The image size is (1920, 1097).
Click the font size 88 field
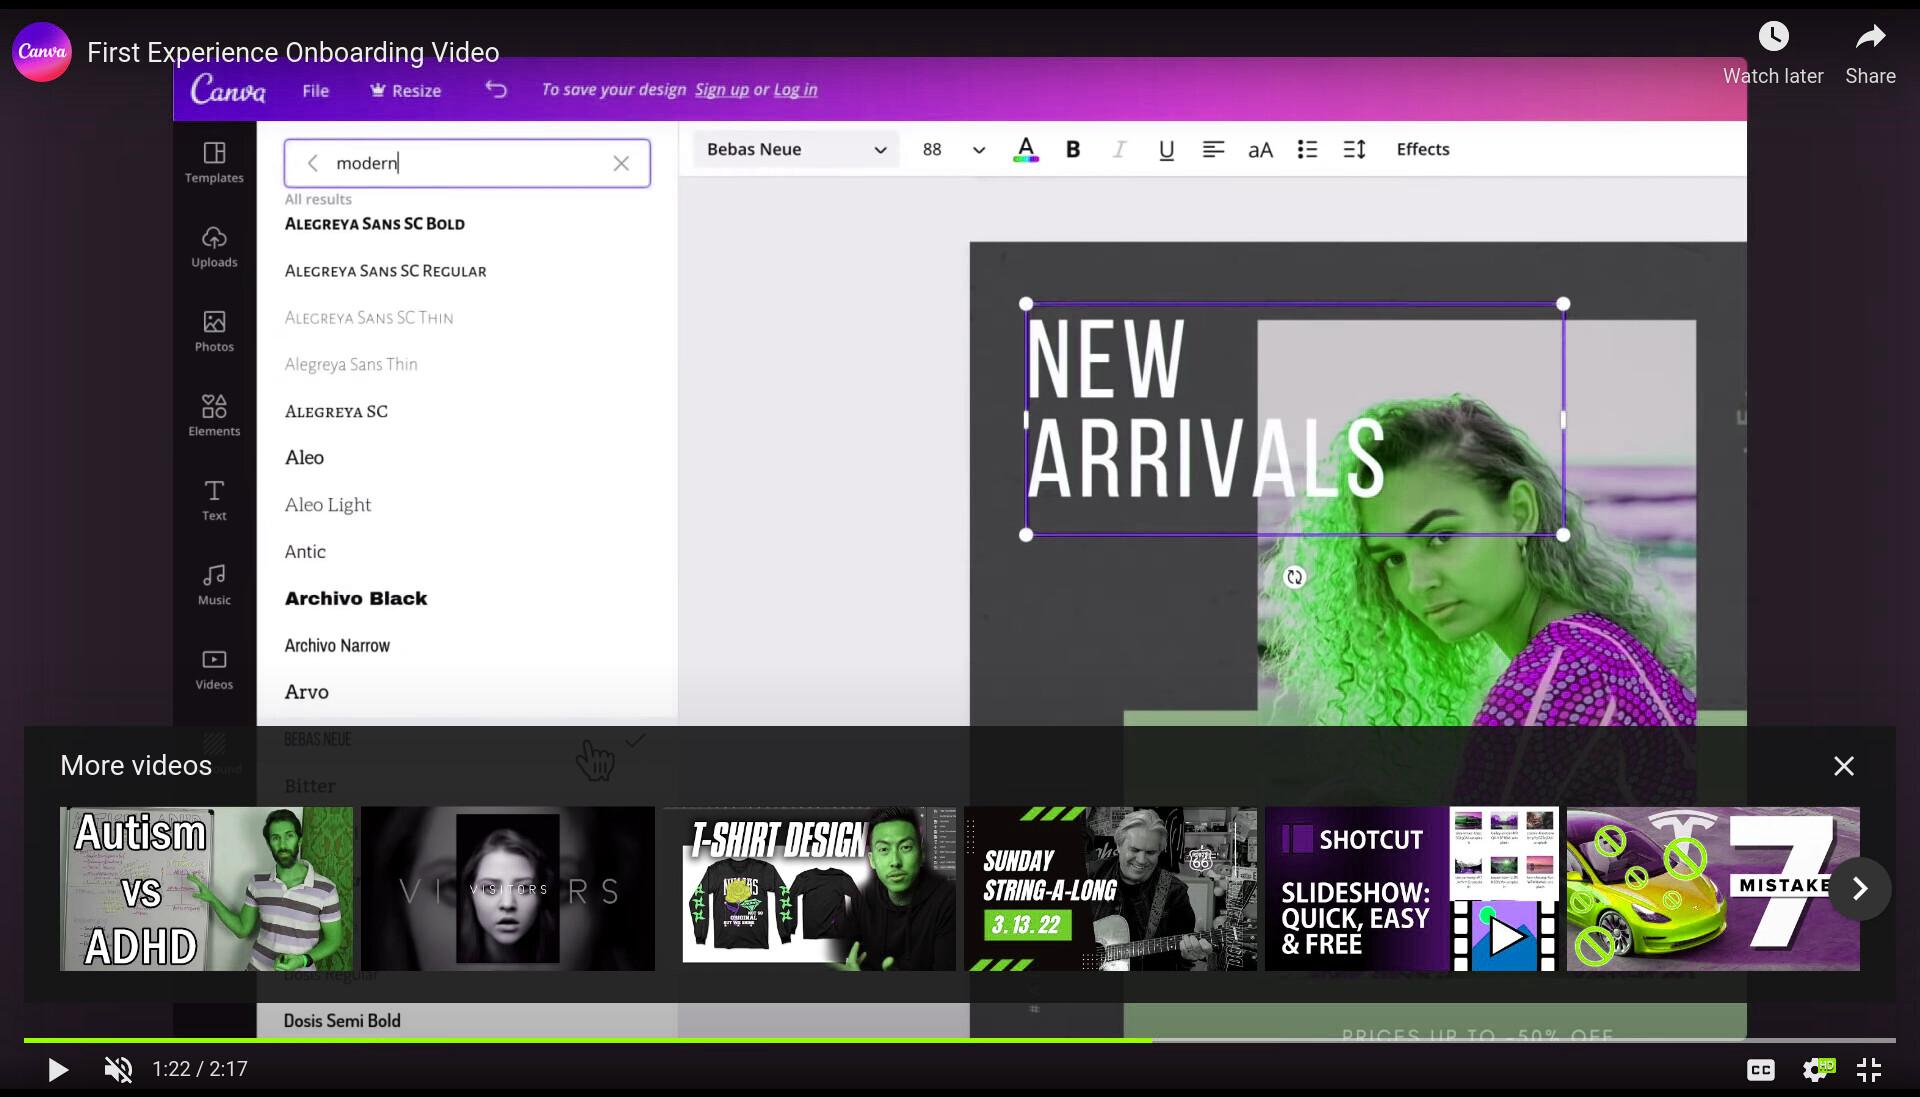coord(932,150)
